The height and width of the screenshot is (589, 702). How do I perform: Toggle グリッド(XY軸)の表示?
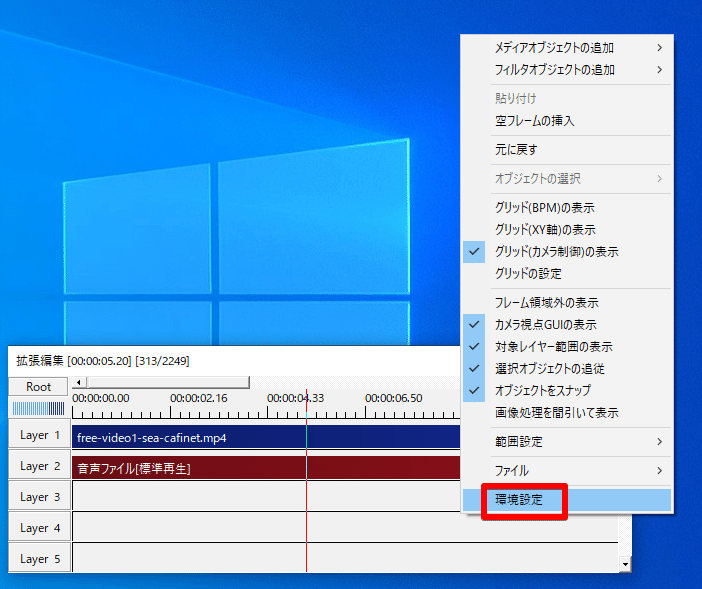point(567,230)
